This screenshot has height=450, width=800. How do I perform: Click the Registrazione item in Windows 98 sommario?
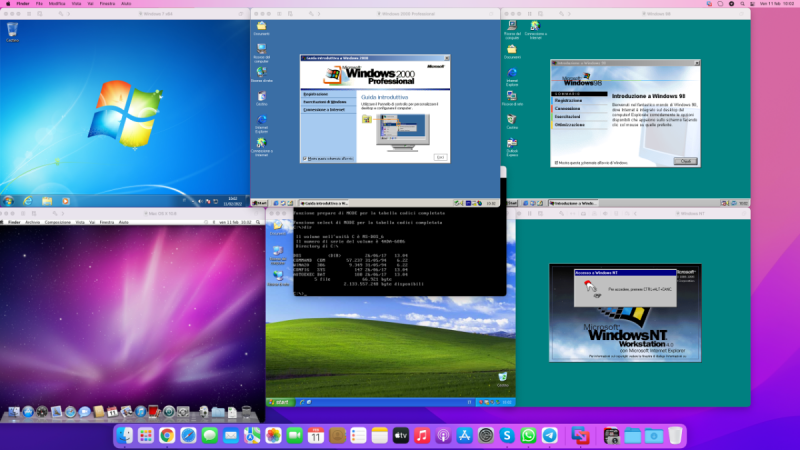tap(568, 100)
